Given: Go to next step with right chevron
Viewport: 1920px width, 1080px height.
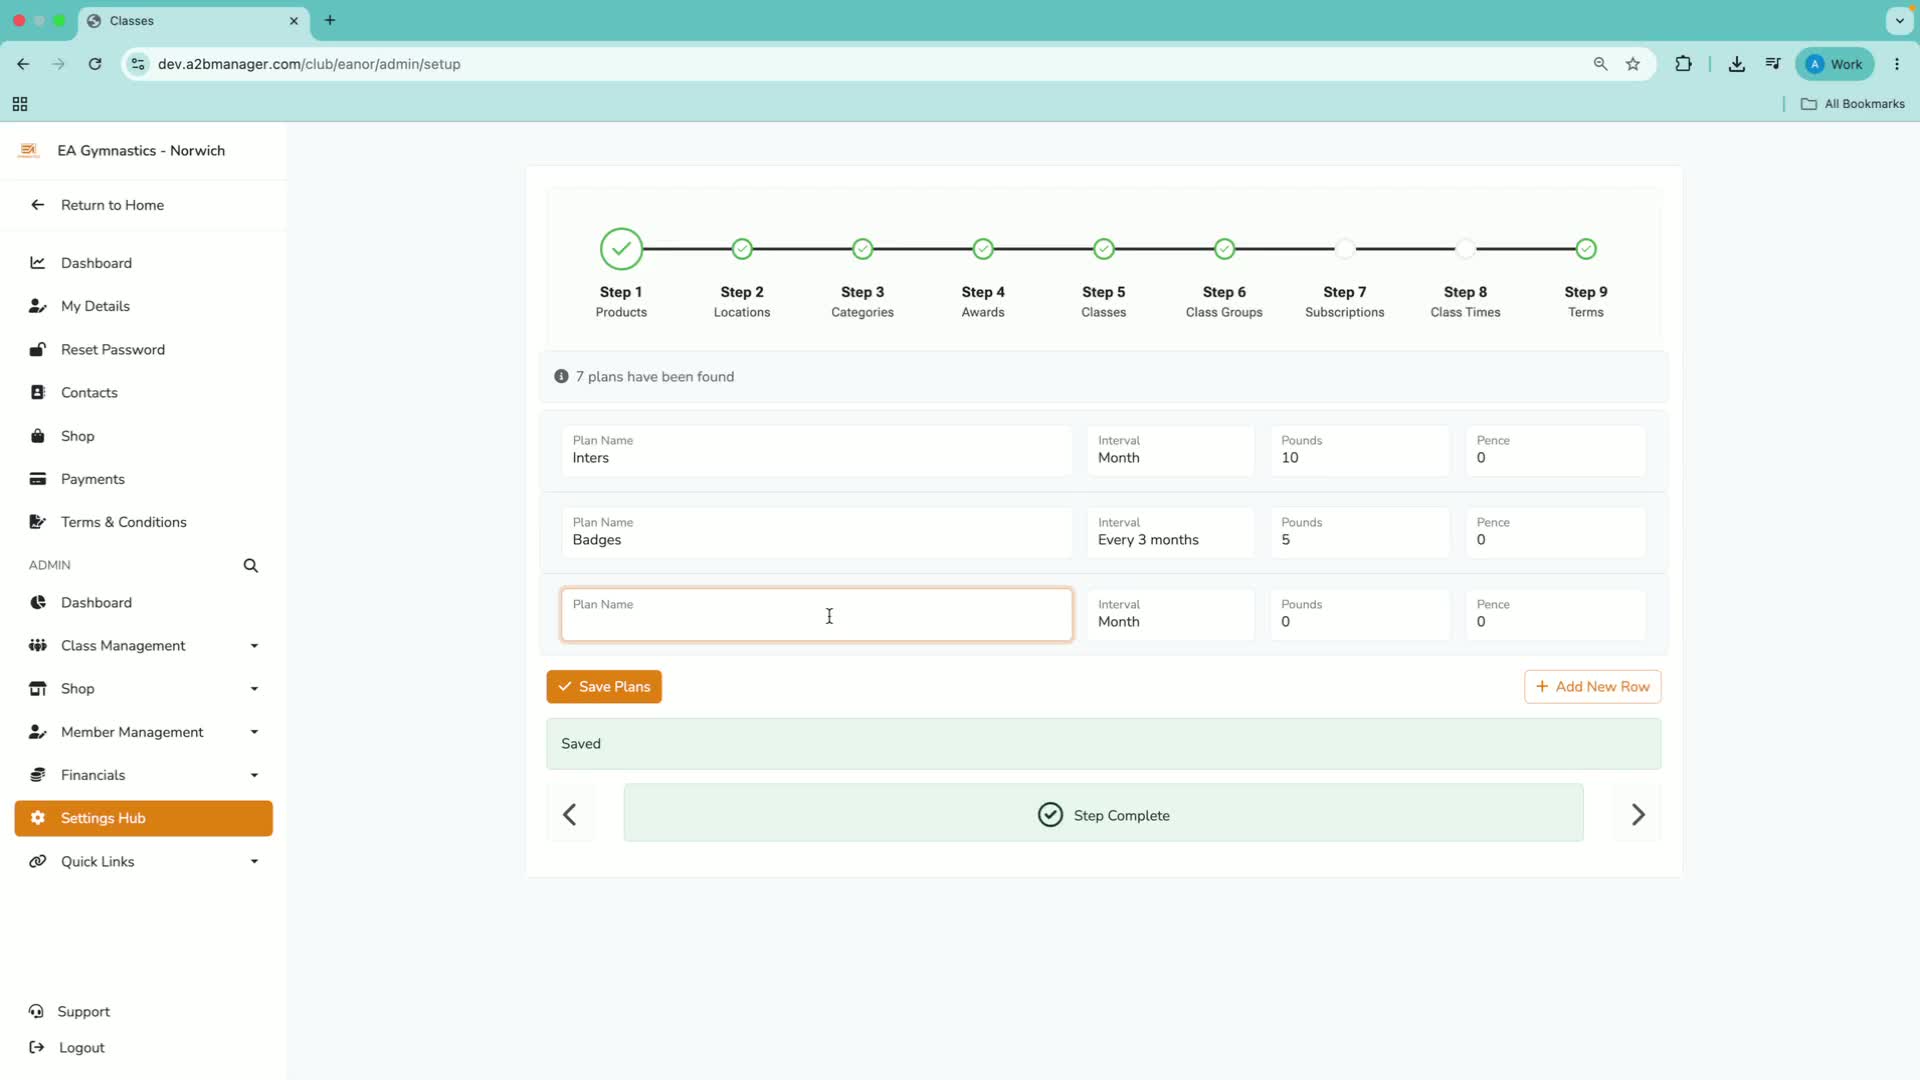Looking at the screenshot, I should pos(1637,815).
